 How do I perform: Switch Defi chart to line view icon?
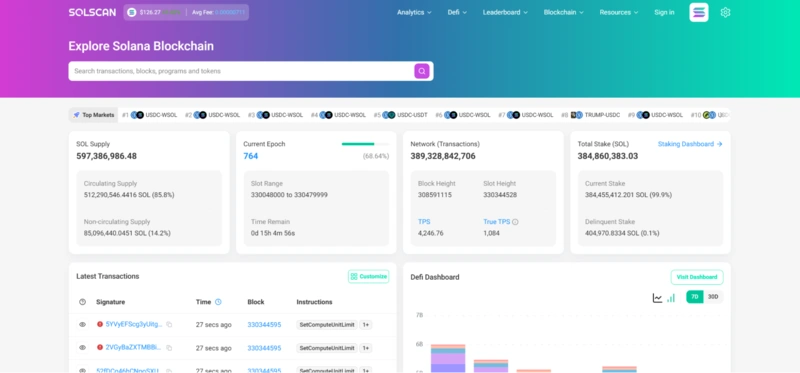tap(657, 297)
